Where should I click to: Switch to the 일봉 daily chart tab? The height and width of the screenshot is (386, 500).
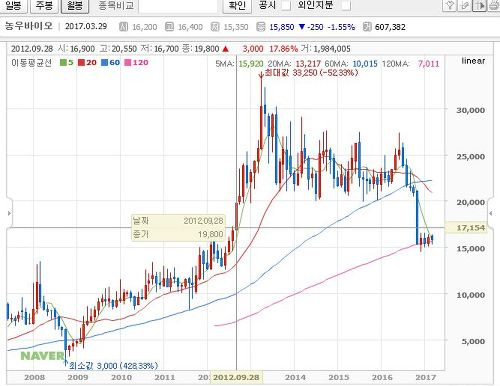pyautogui.click(x=13, y=5)
